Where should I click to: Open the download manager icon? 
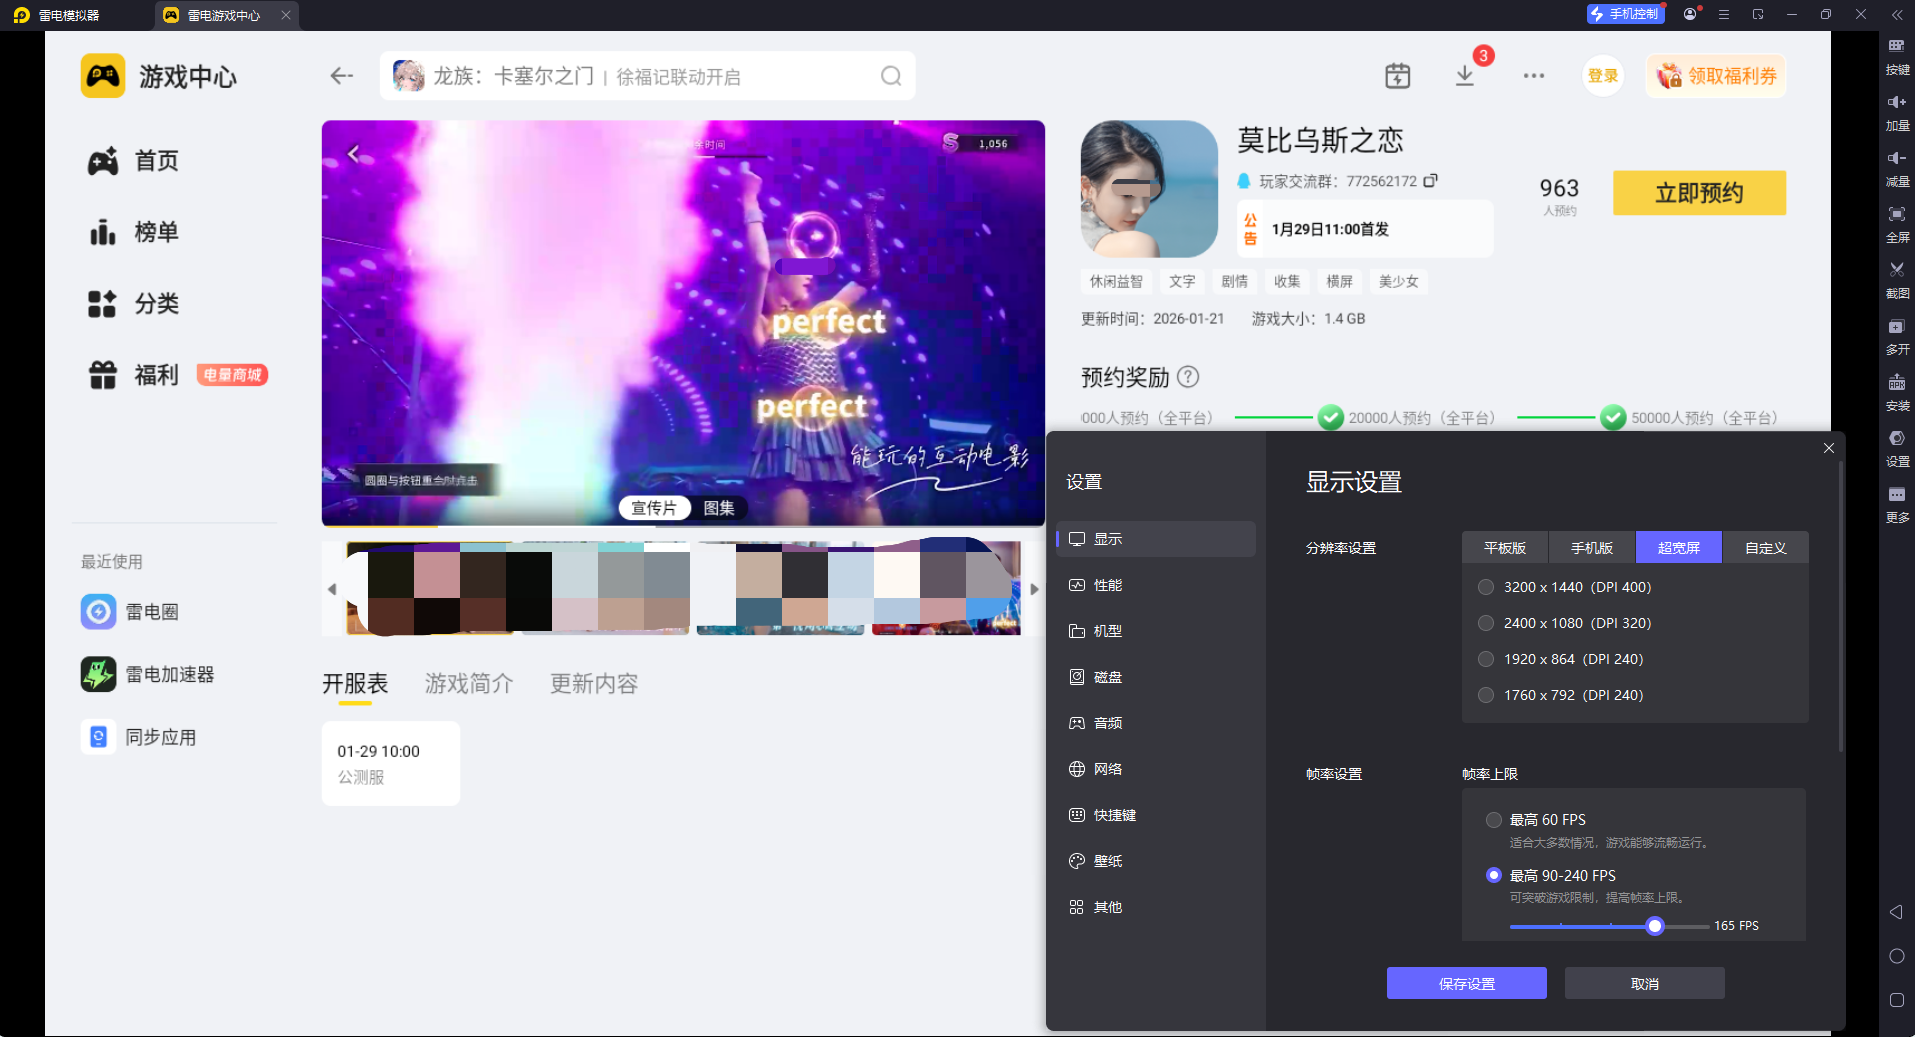pyautogui.click(x=1464, y=76)
